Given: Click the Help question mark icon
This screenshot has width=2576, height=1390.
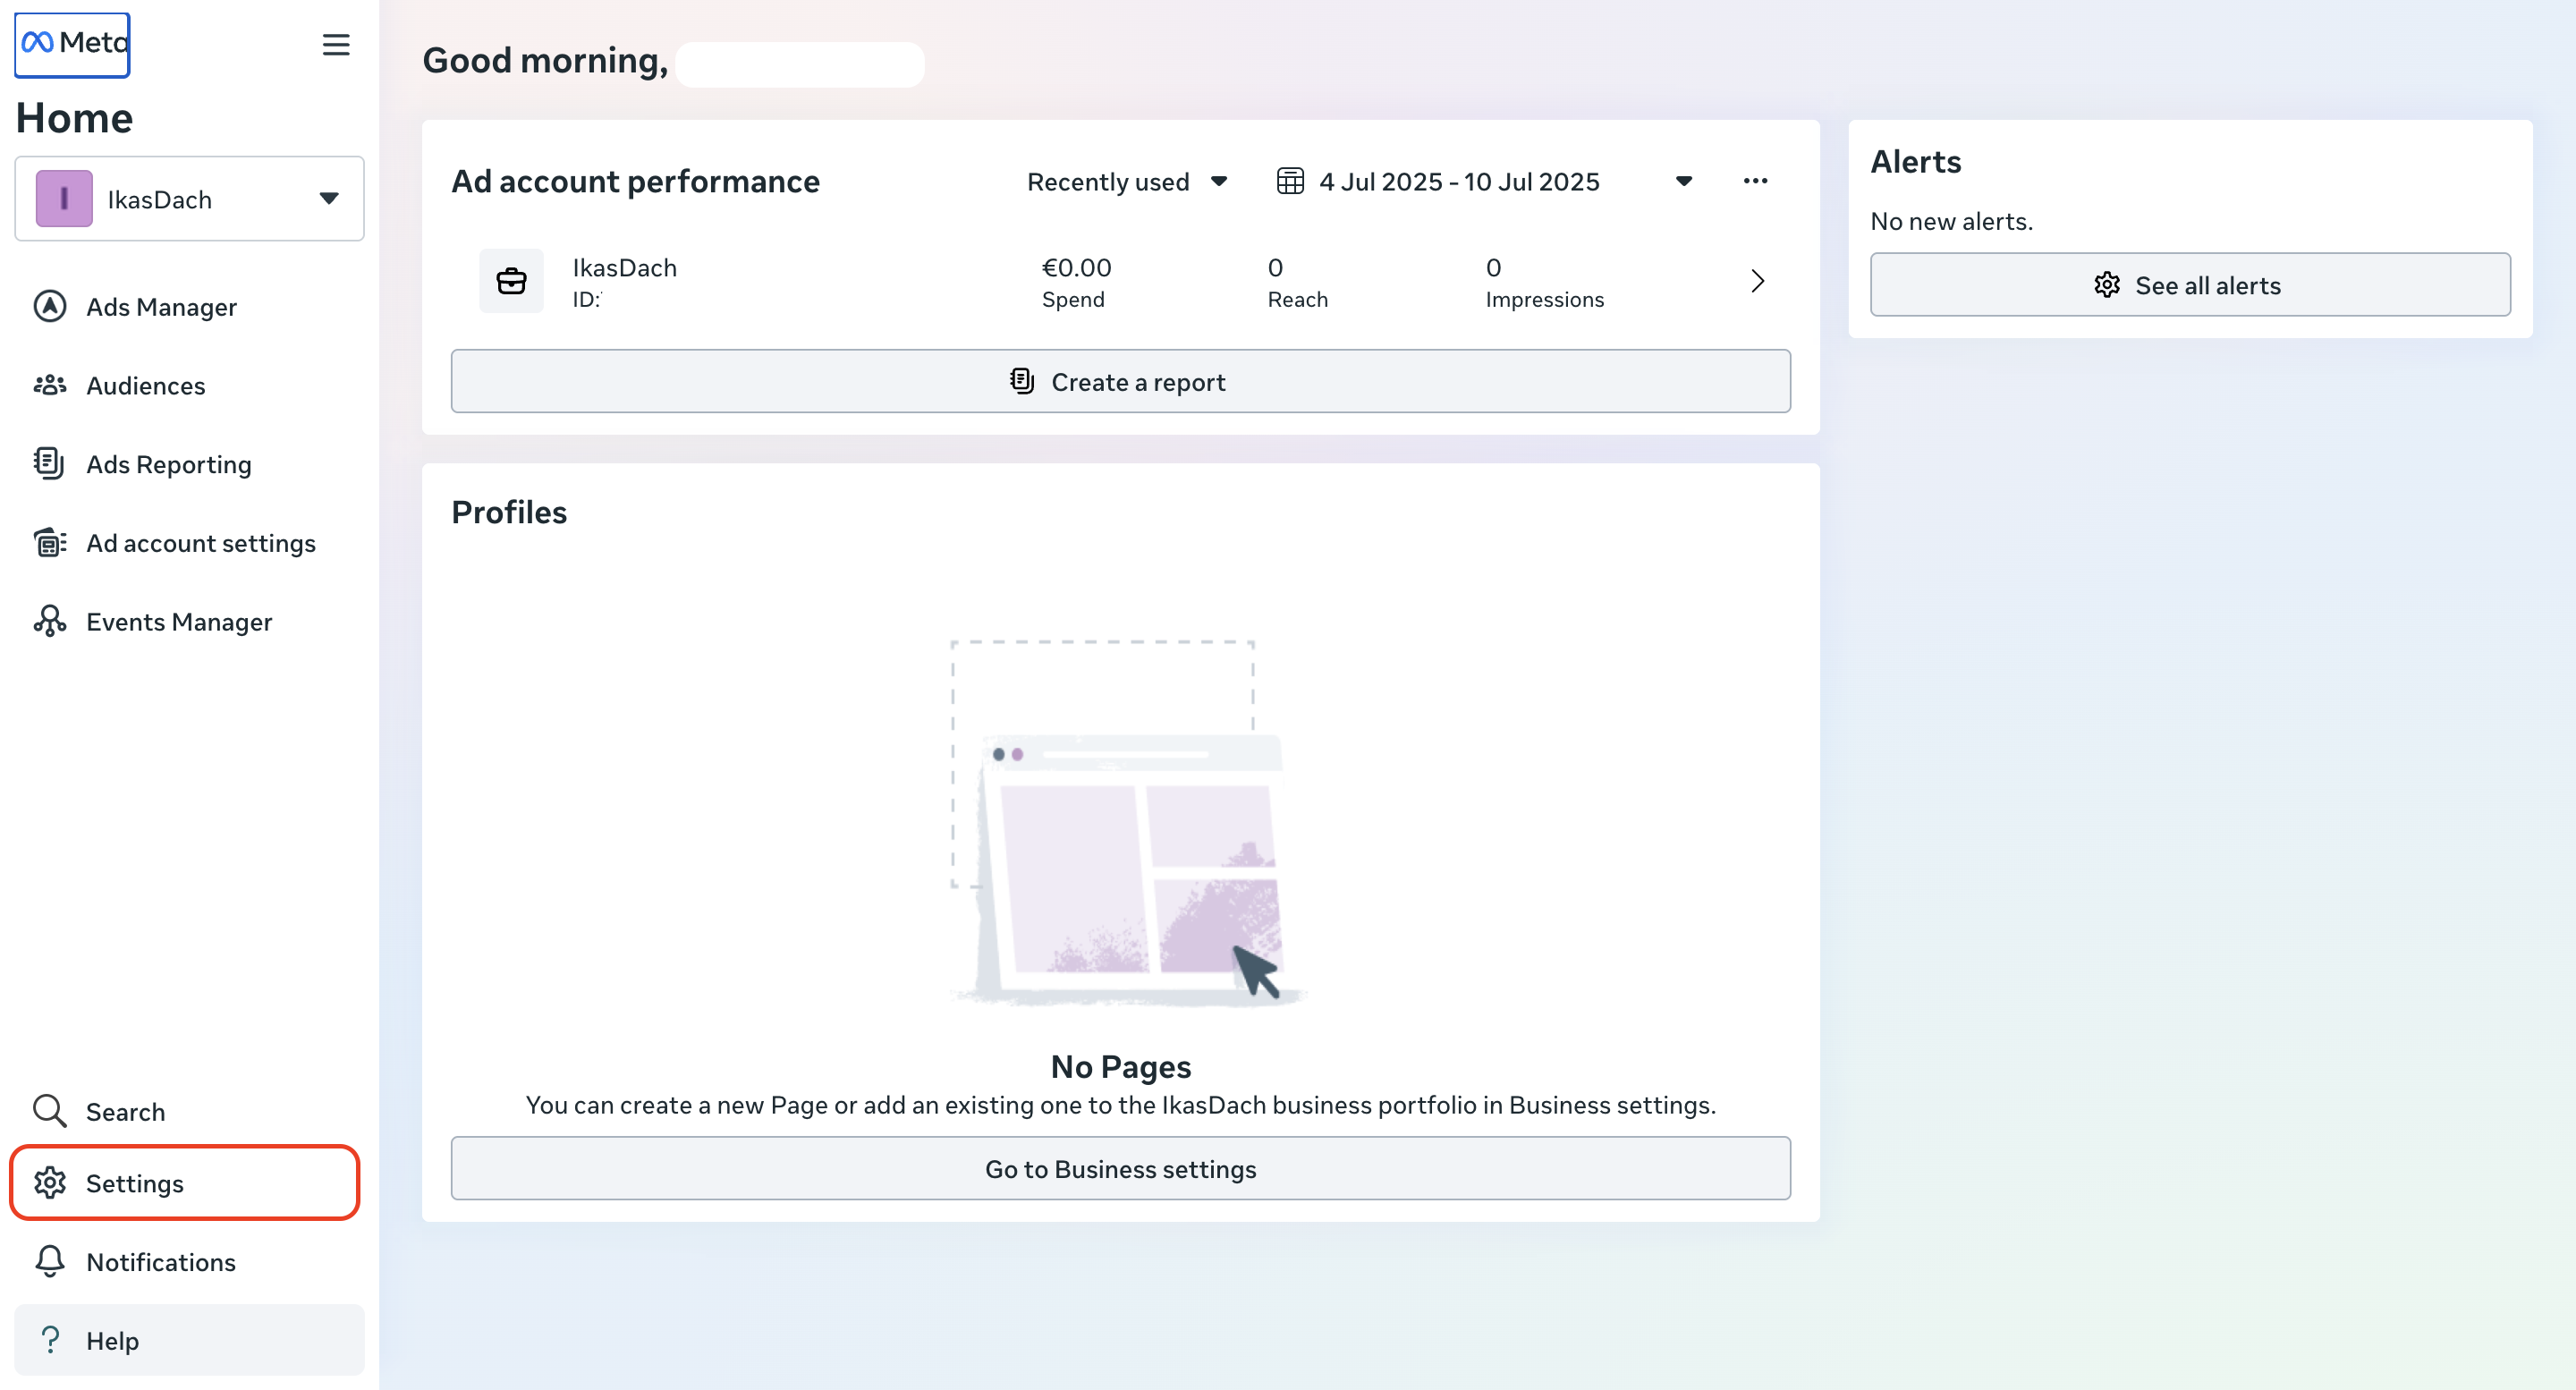Looking at the screenshot, I should point(50,1340).
